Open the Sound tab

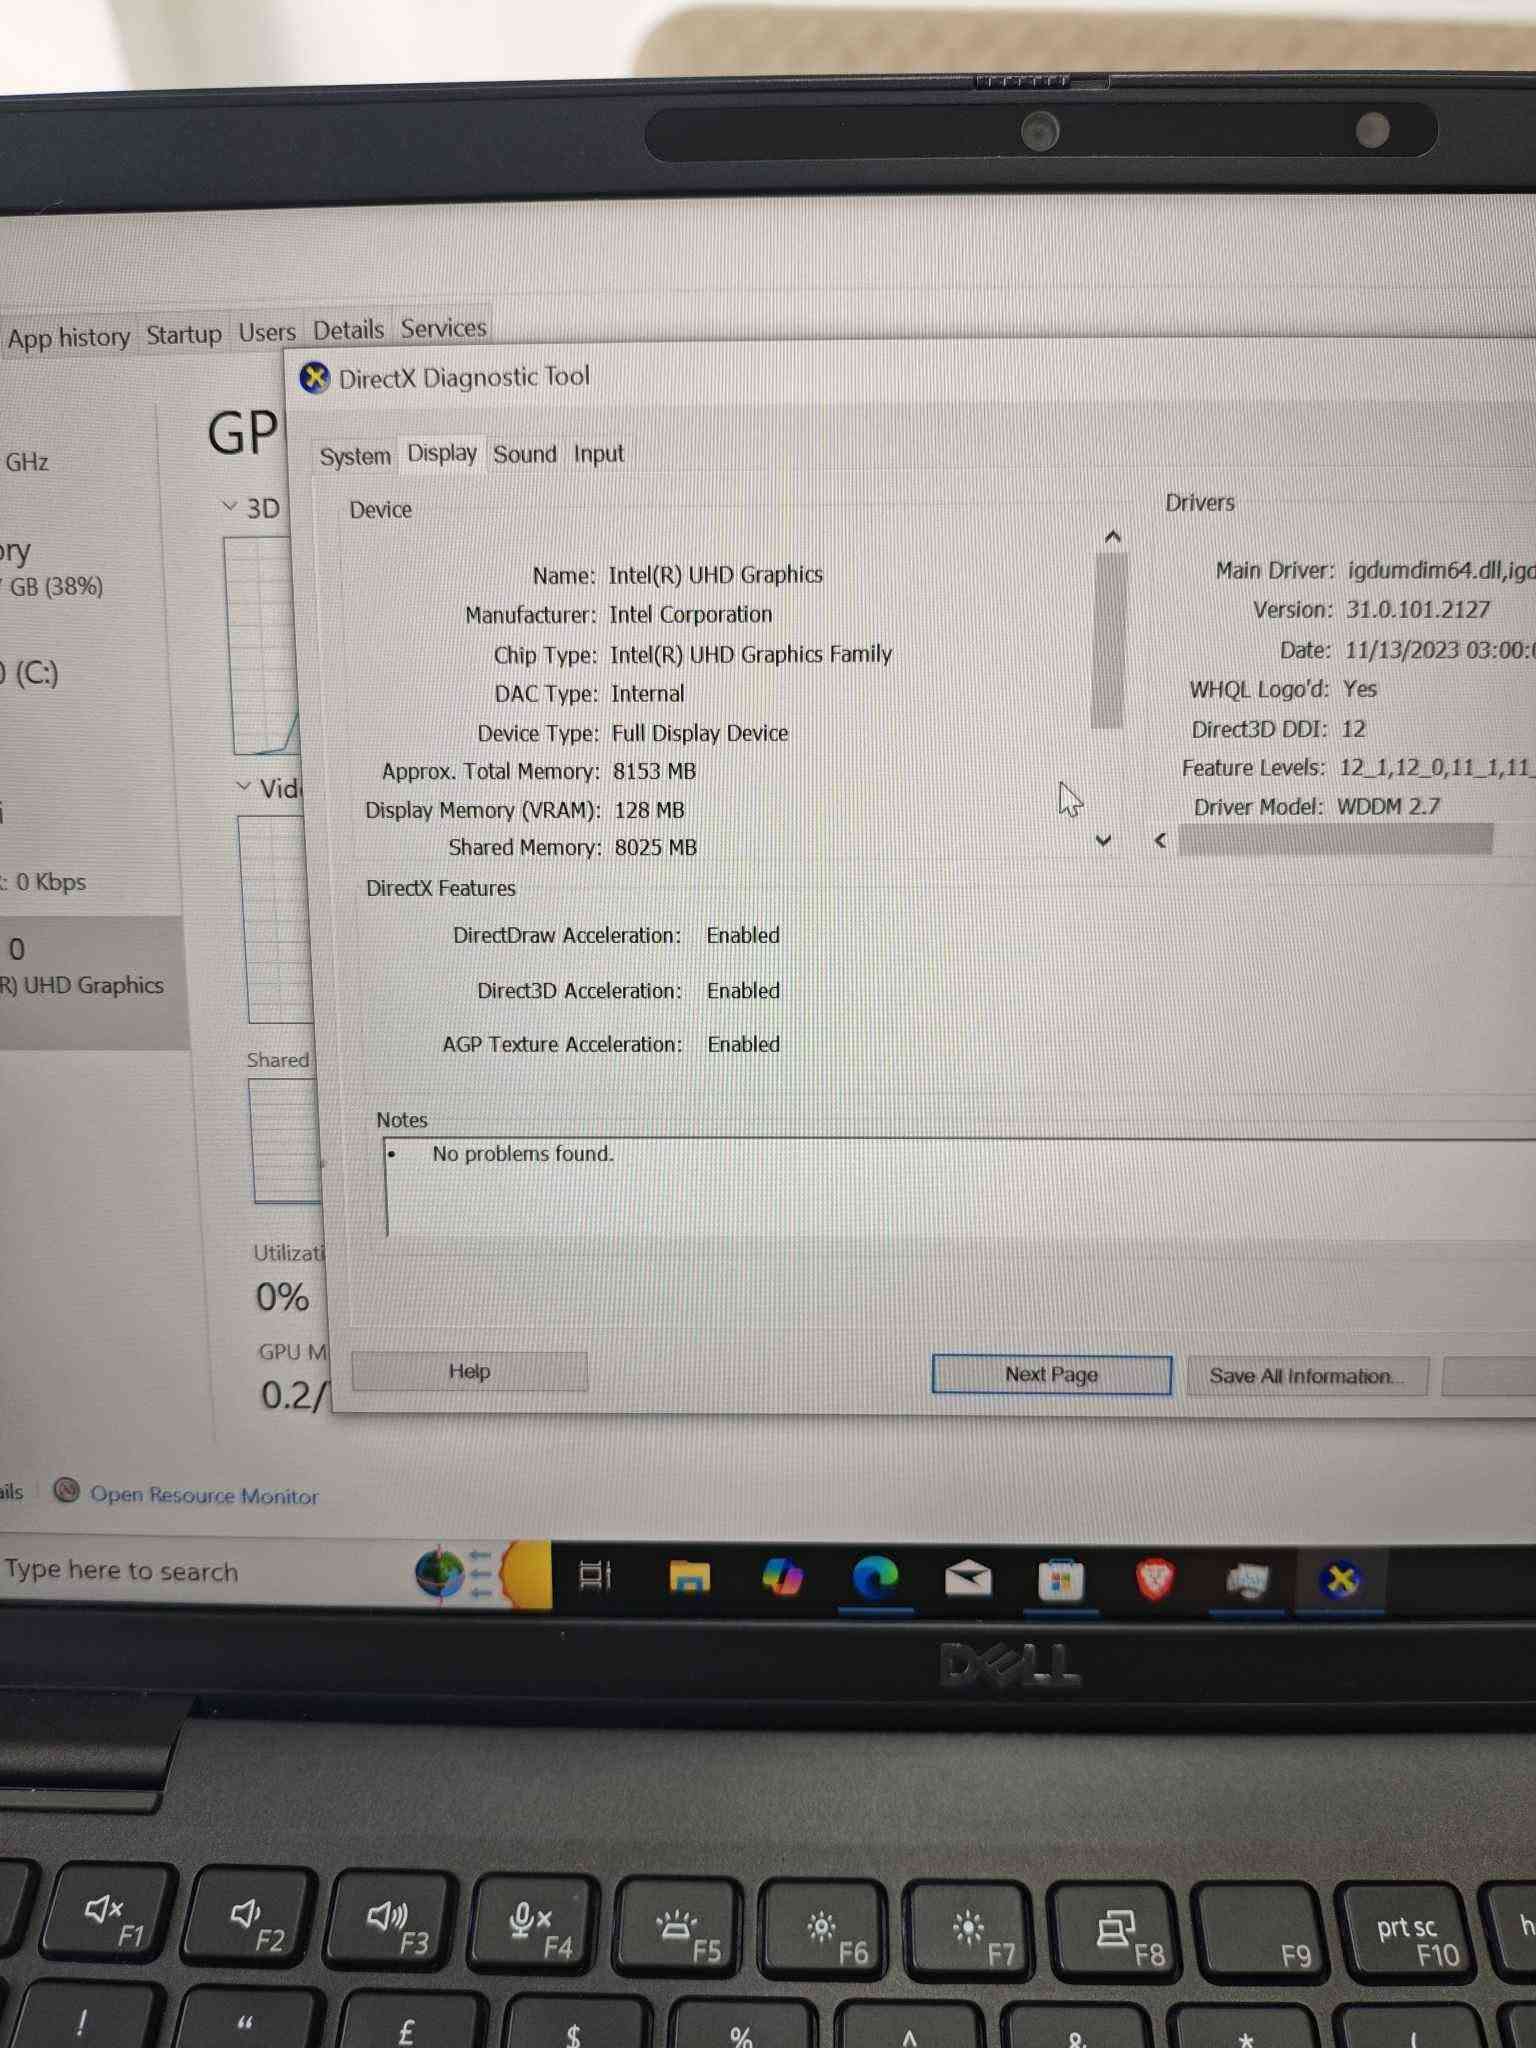(x=525, y=454)
